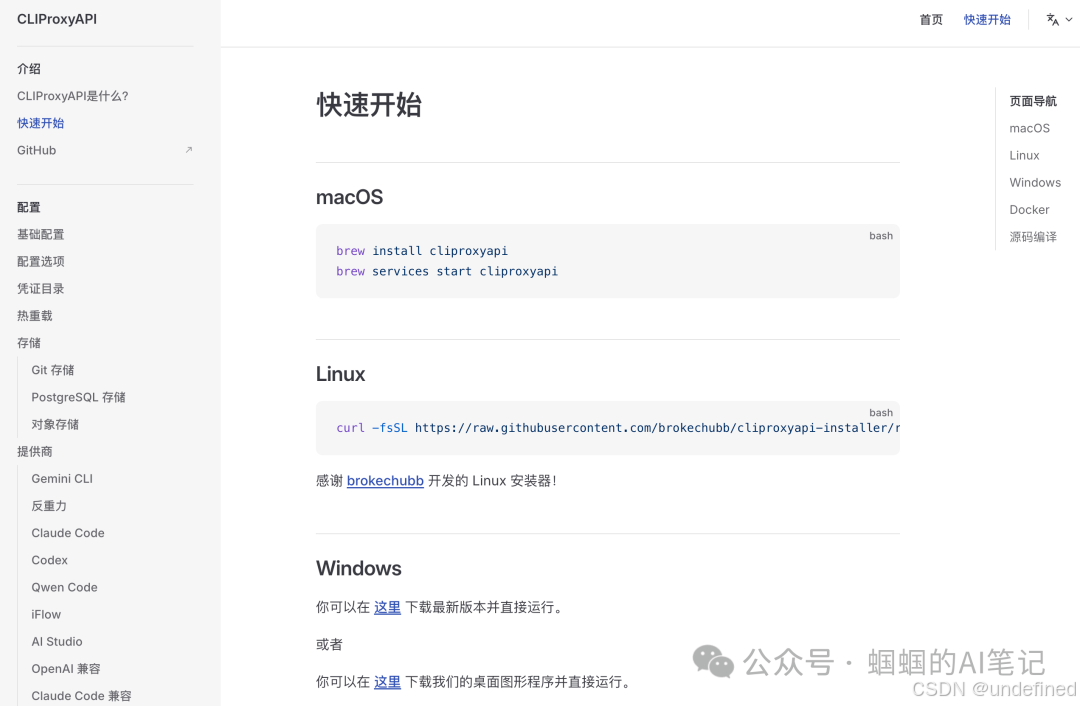Open CLIProxyAPI是什么? sidebar page
The width and height of the screenshot is (1080, 706).
point(73,96)
